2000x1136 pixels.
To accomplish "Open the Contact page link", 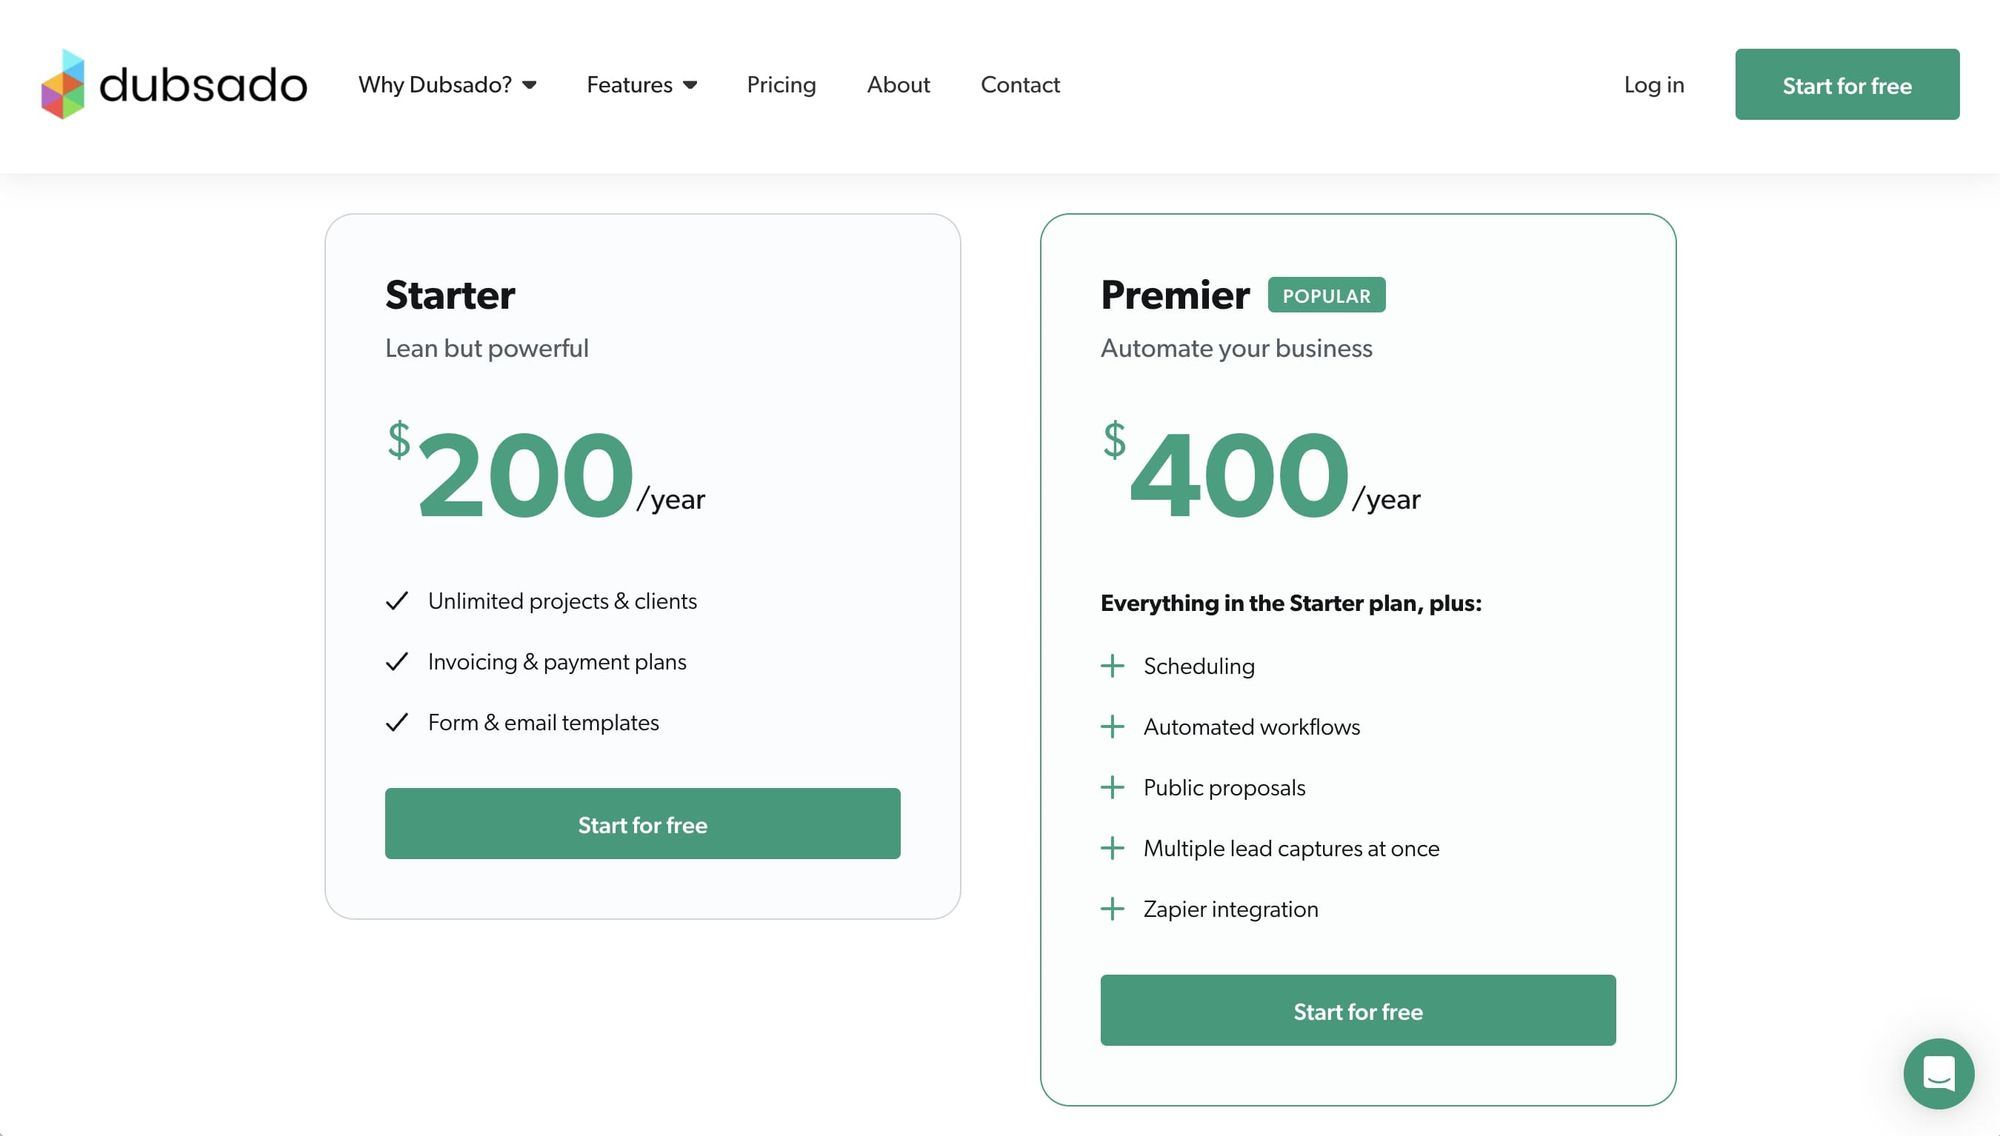I will [x=1020, y=85].
